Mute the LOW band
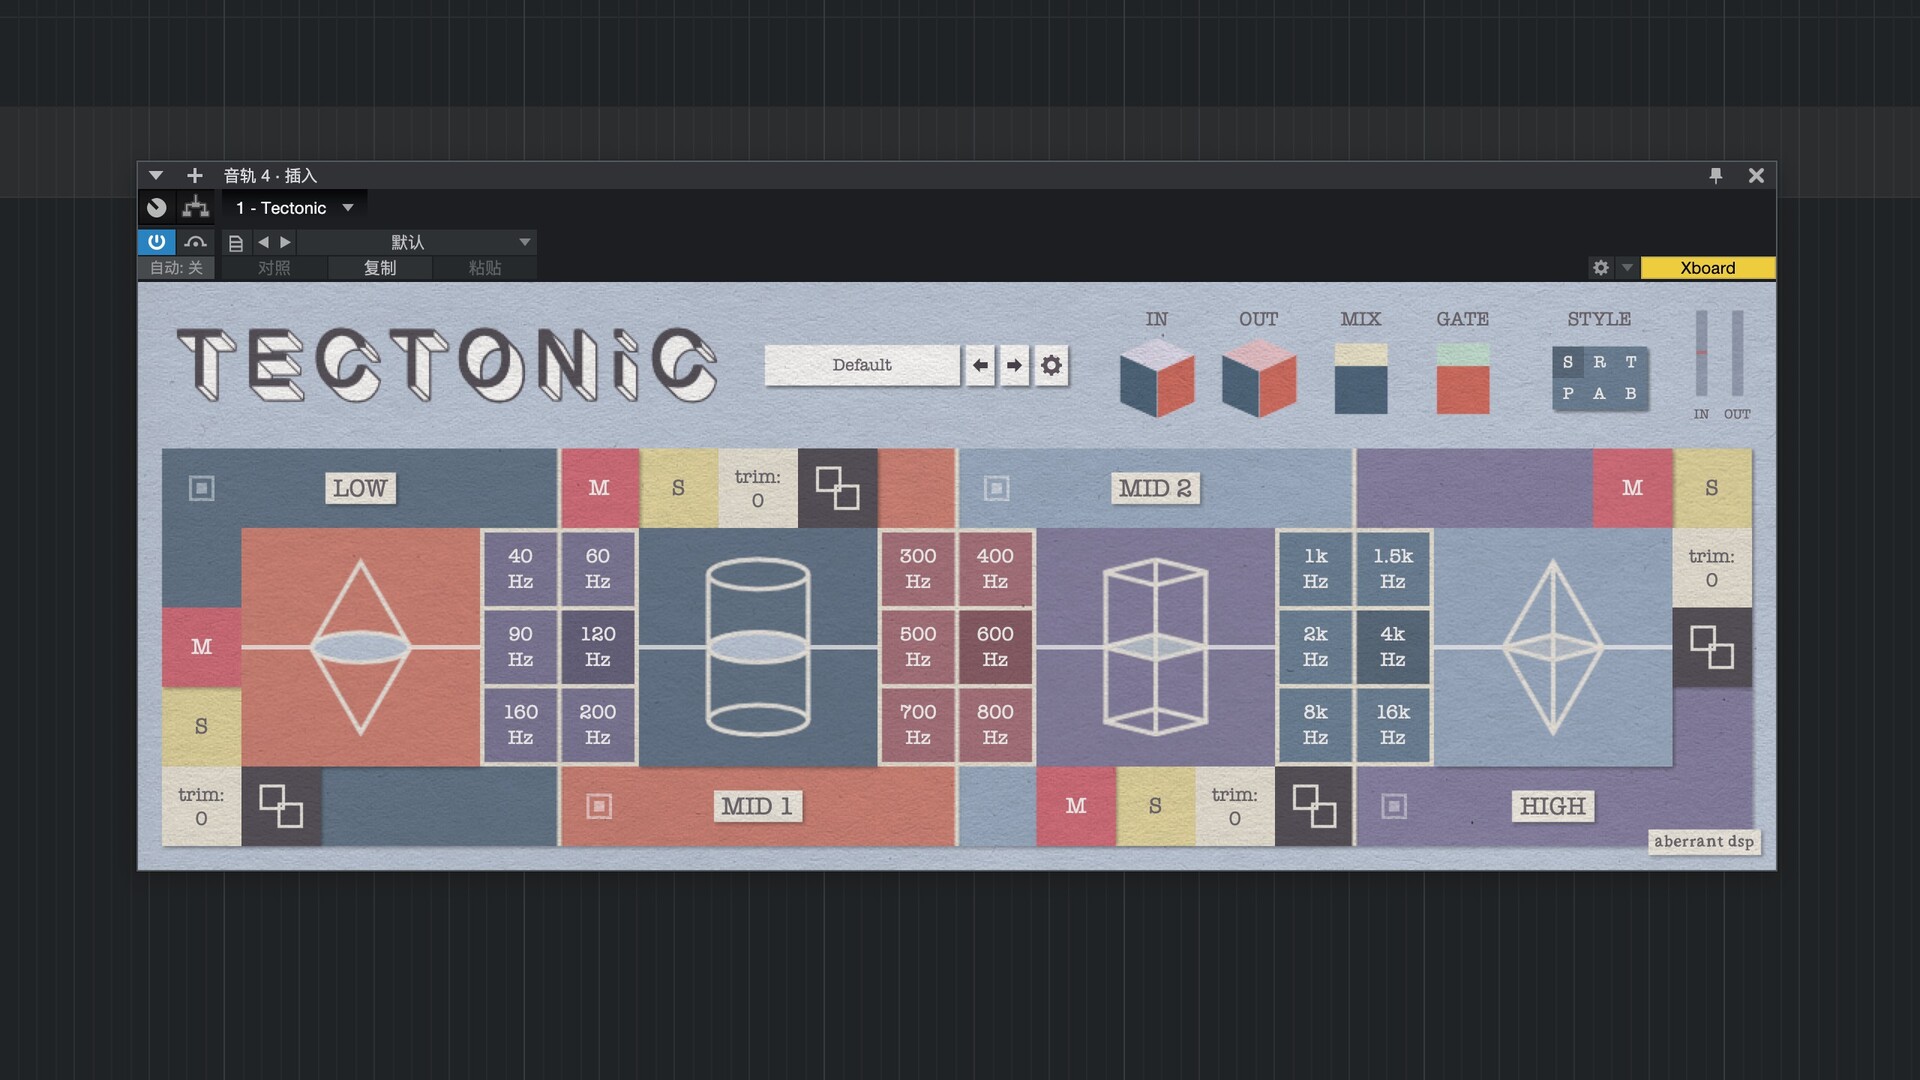 pos(202,647)
